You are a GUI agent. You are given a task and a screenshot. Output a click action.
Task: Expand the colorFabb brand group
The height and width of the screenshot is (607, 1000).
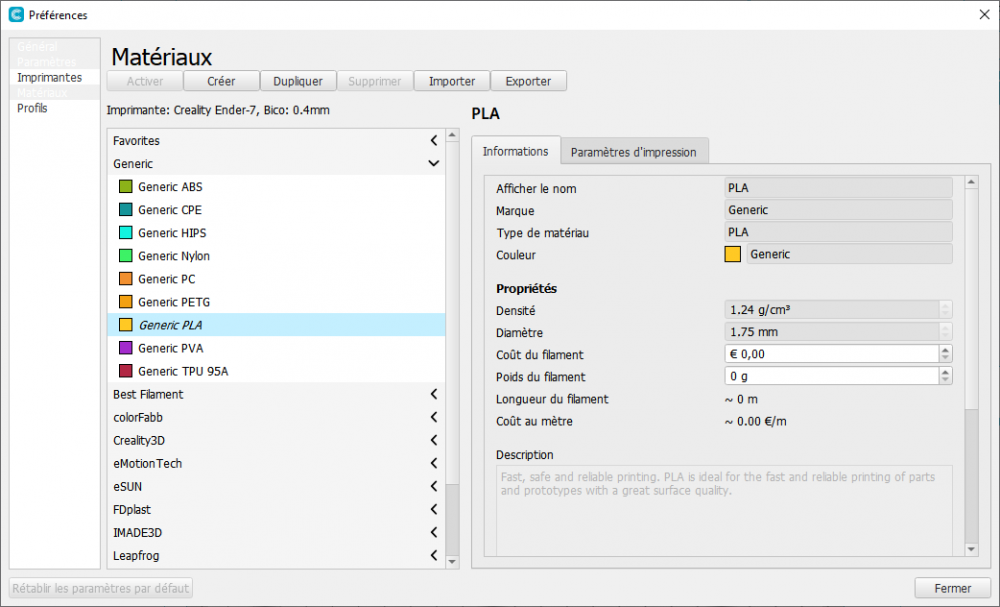click(x=433, y=417)
